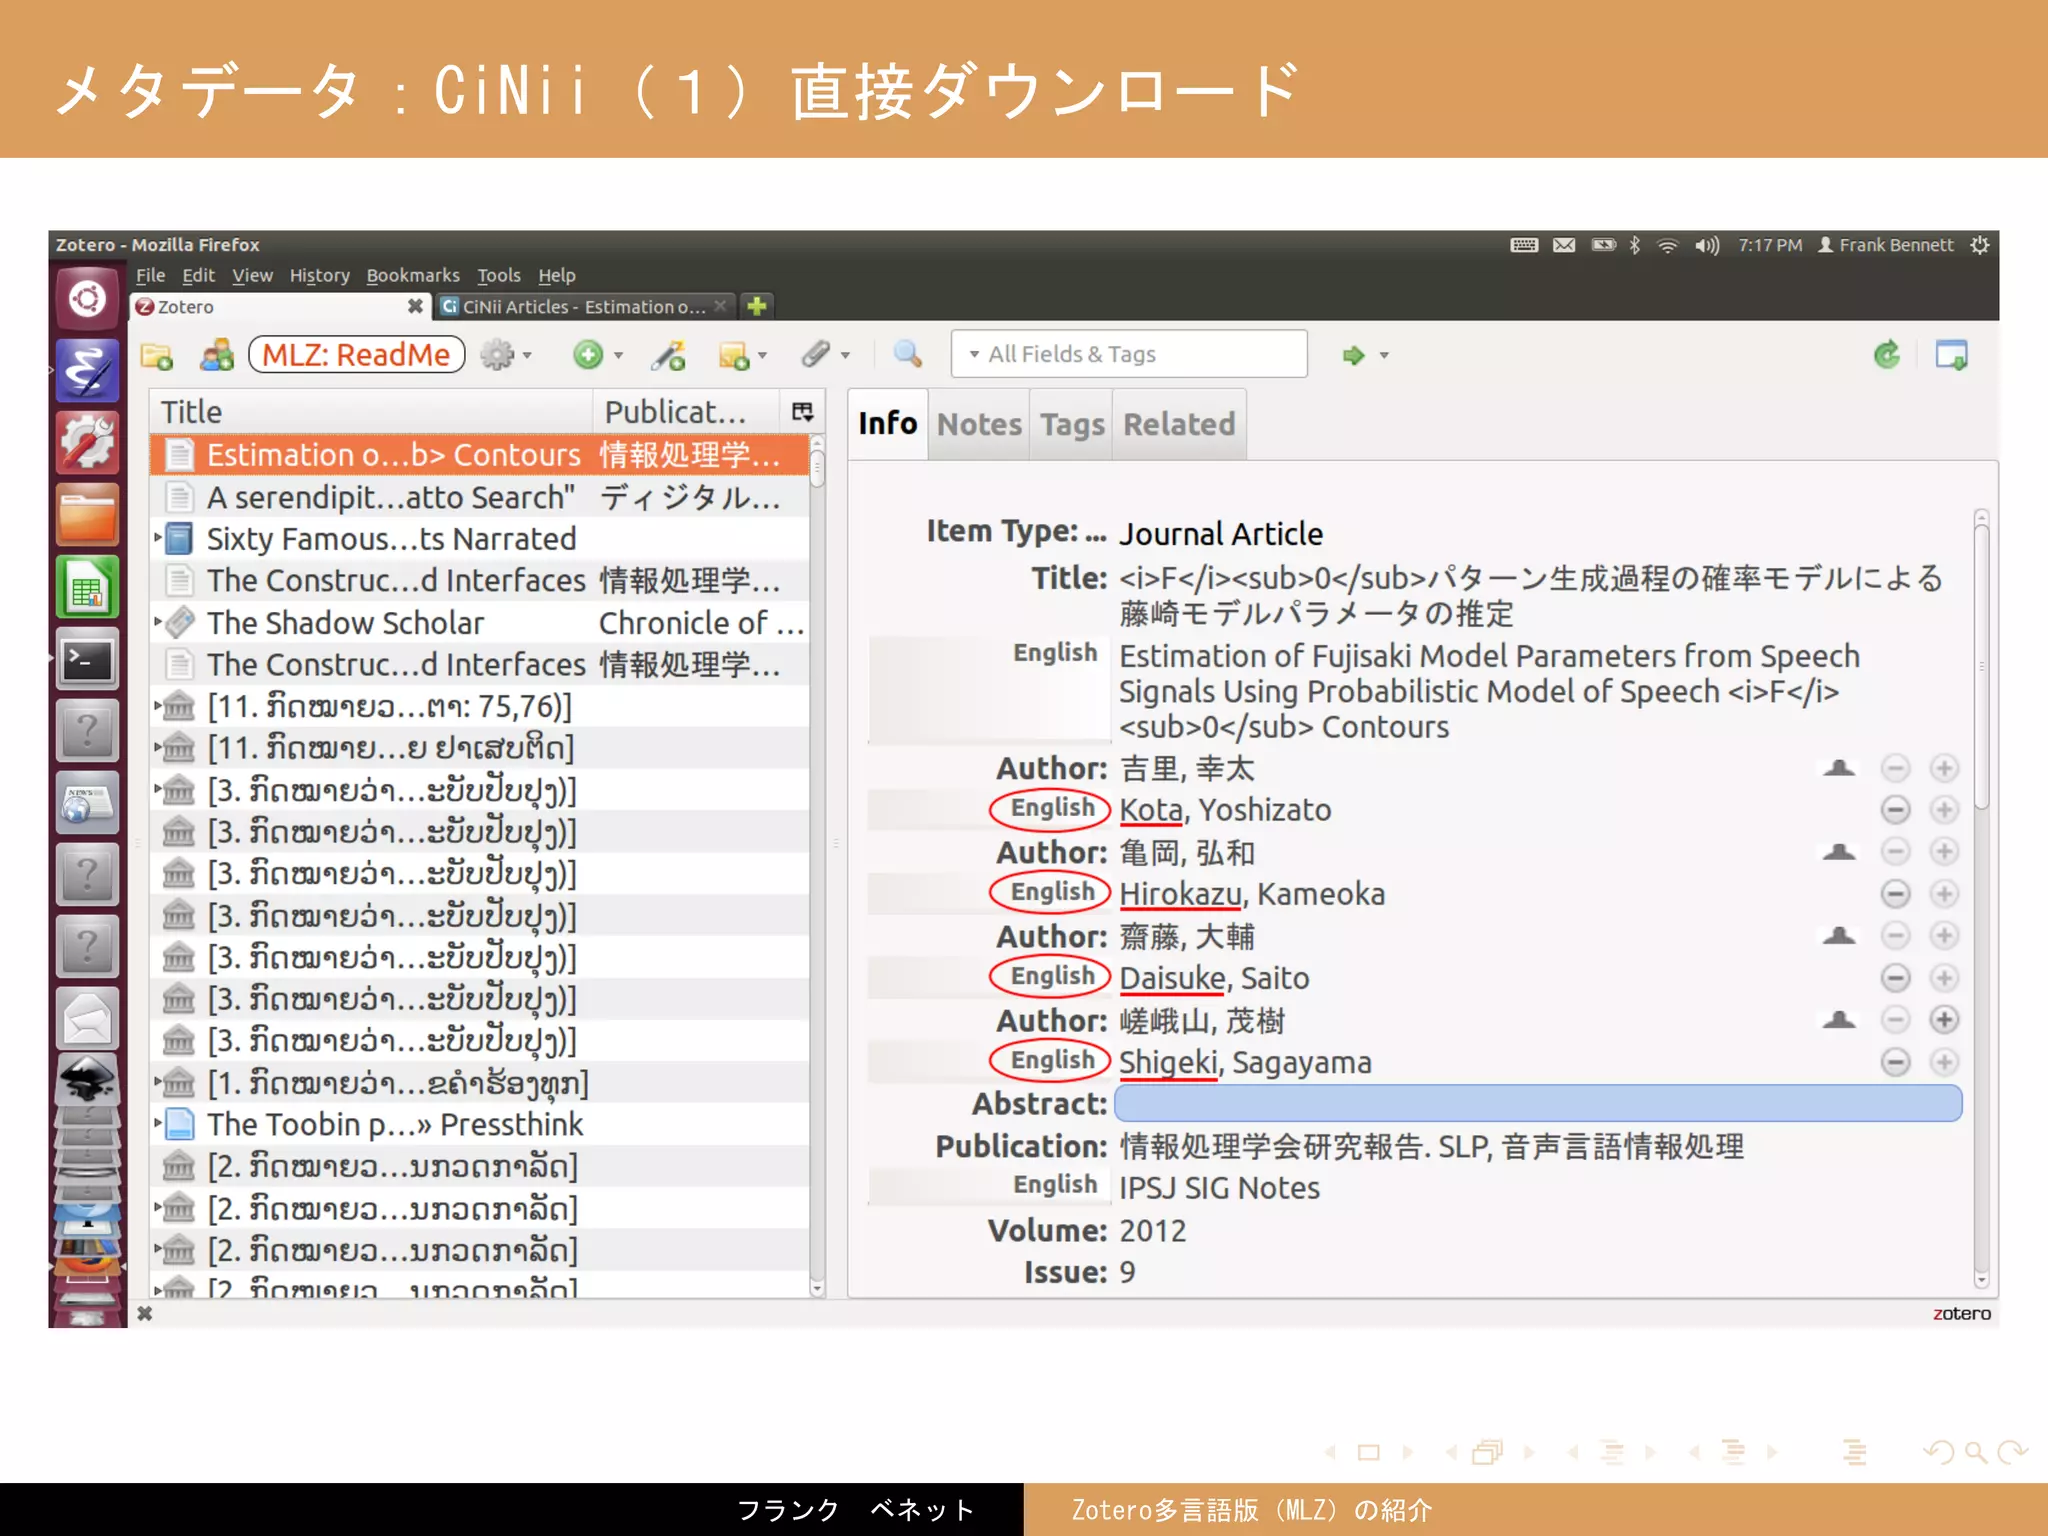
Task: Click the green Sync with Zotero Server icon
Action: point(1886,354)
